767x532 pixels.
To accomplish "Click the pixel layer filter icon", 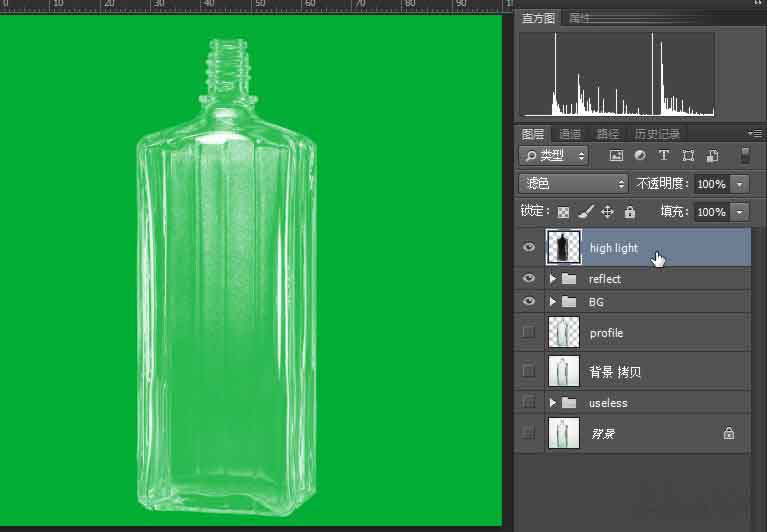I will click(x=616, y=156).
